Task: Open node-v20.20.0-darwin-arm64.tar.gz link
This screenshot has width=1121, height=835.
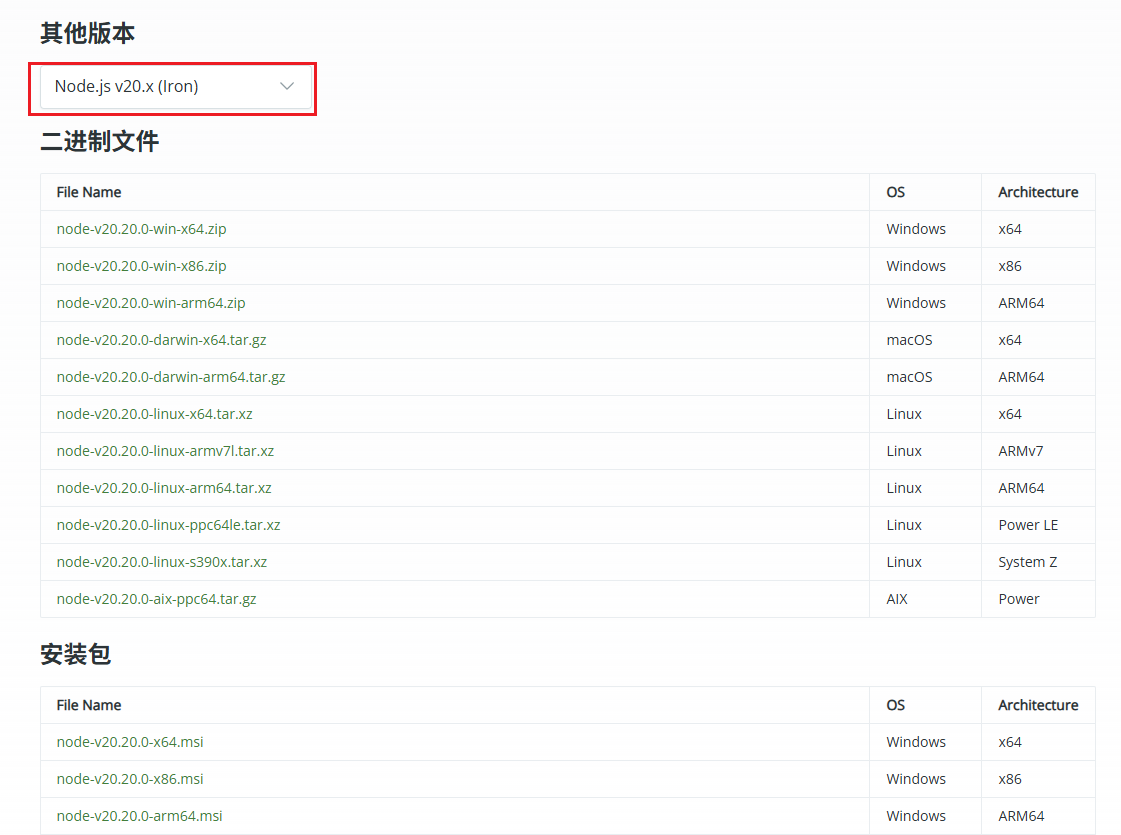Action: (170, 377)
